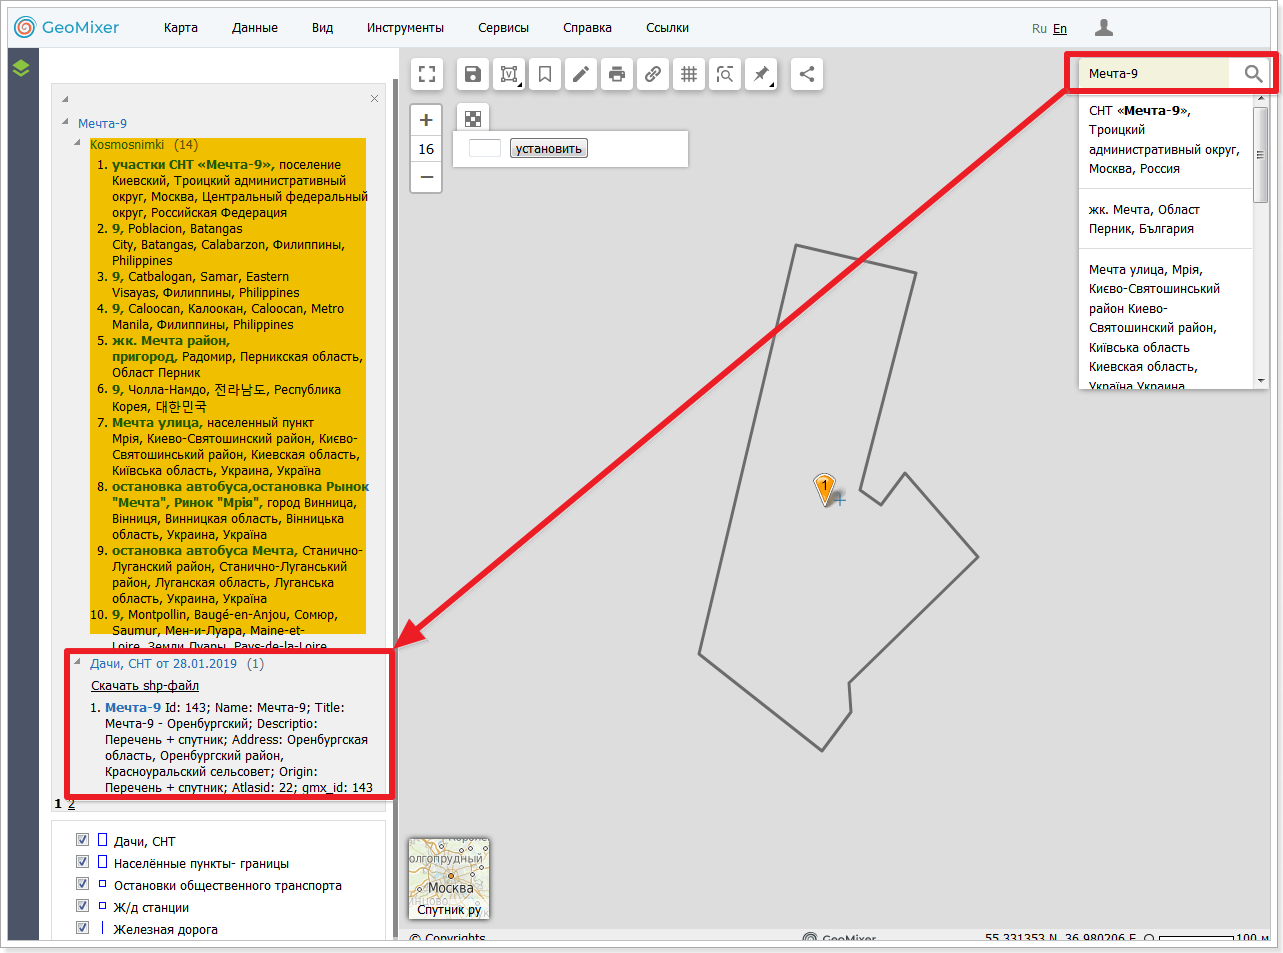
Task: Toggle fullscreen map mode
Action: pos(427,74)
